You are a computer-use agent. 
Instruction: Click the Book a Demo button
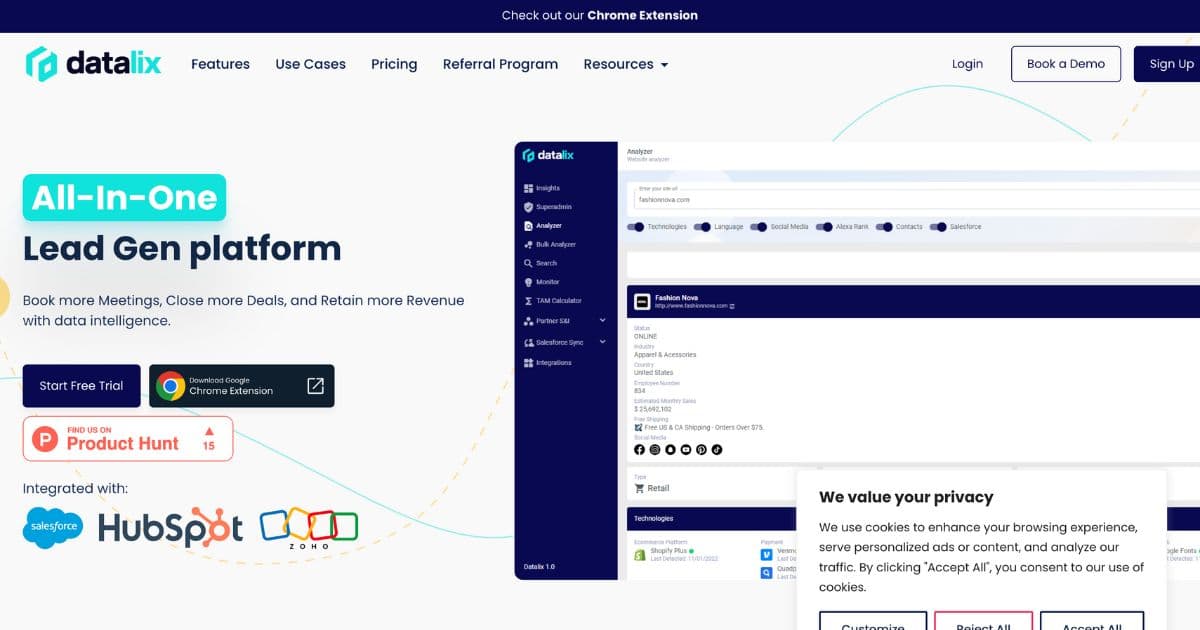coord(1066,64)
